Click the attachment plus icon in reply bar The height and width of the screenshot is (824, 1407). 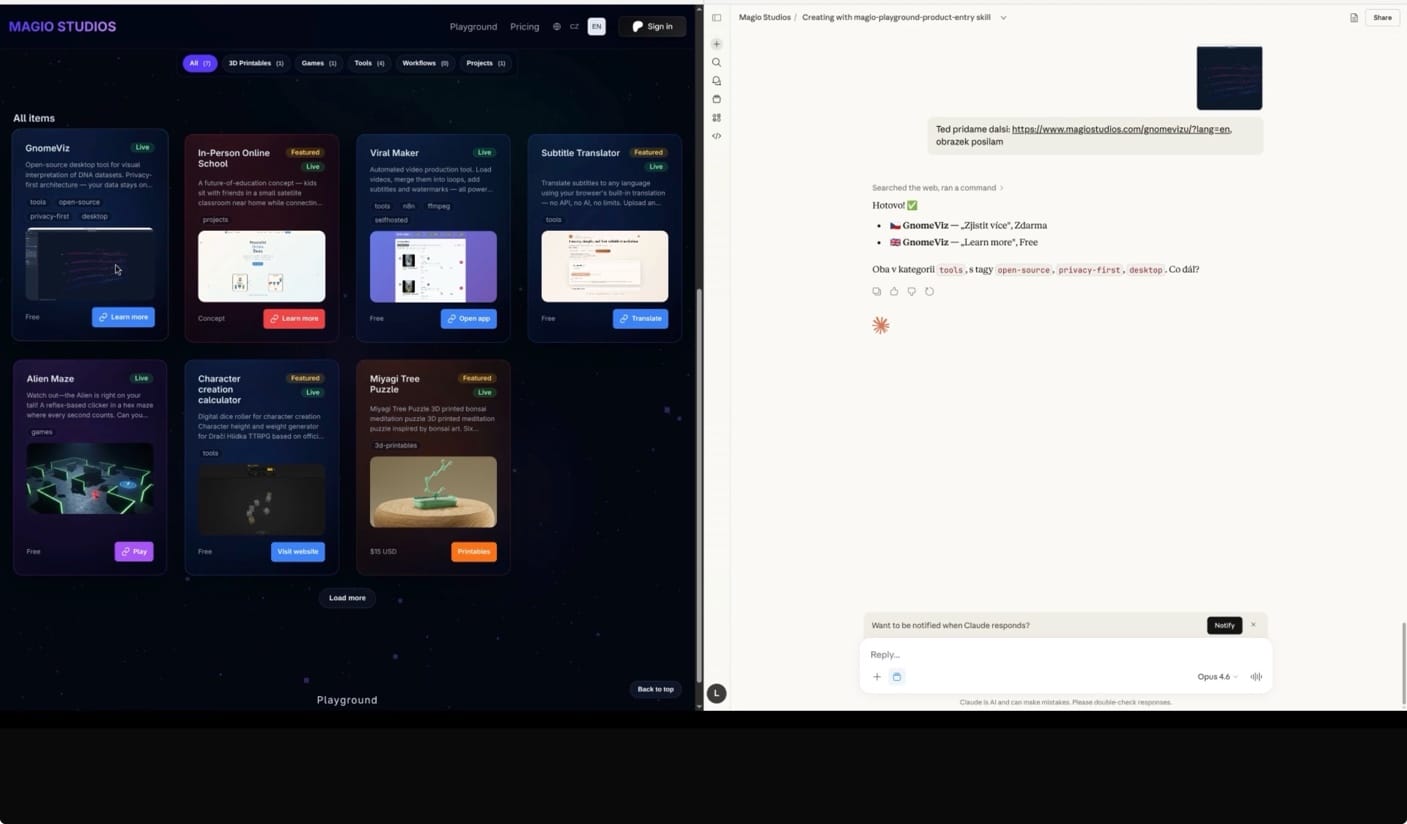(877, 677)
